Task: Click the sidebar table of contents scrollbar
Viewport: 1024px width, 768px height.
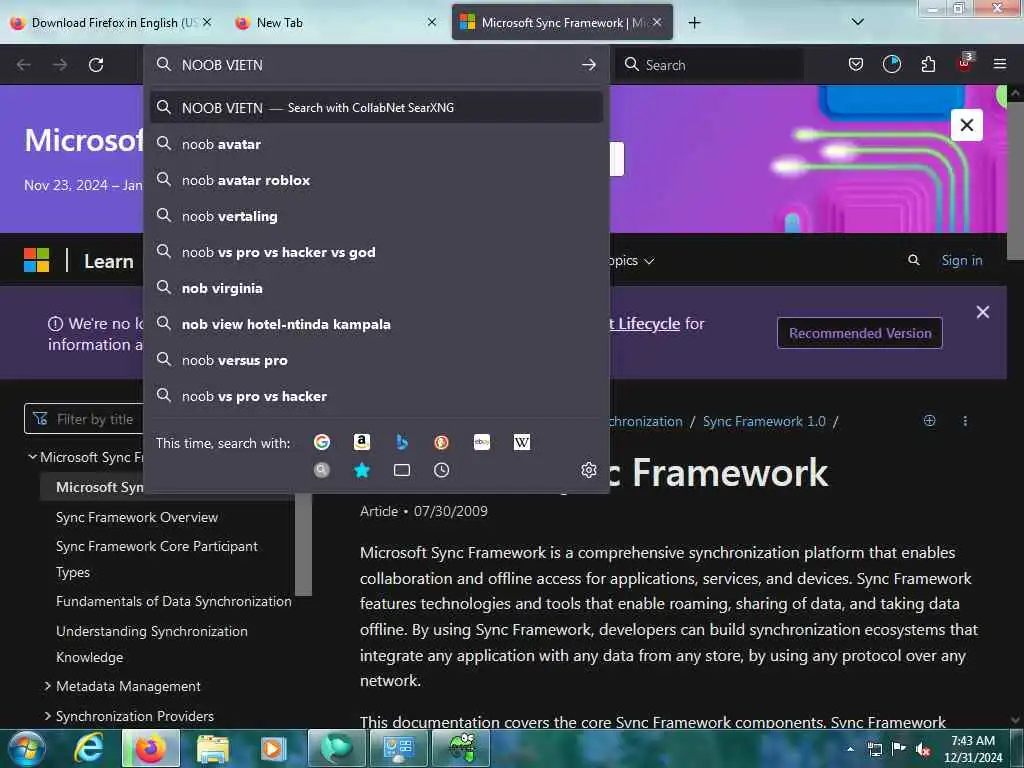Action: tap(303, 544)
